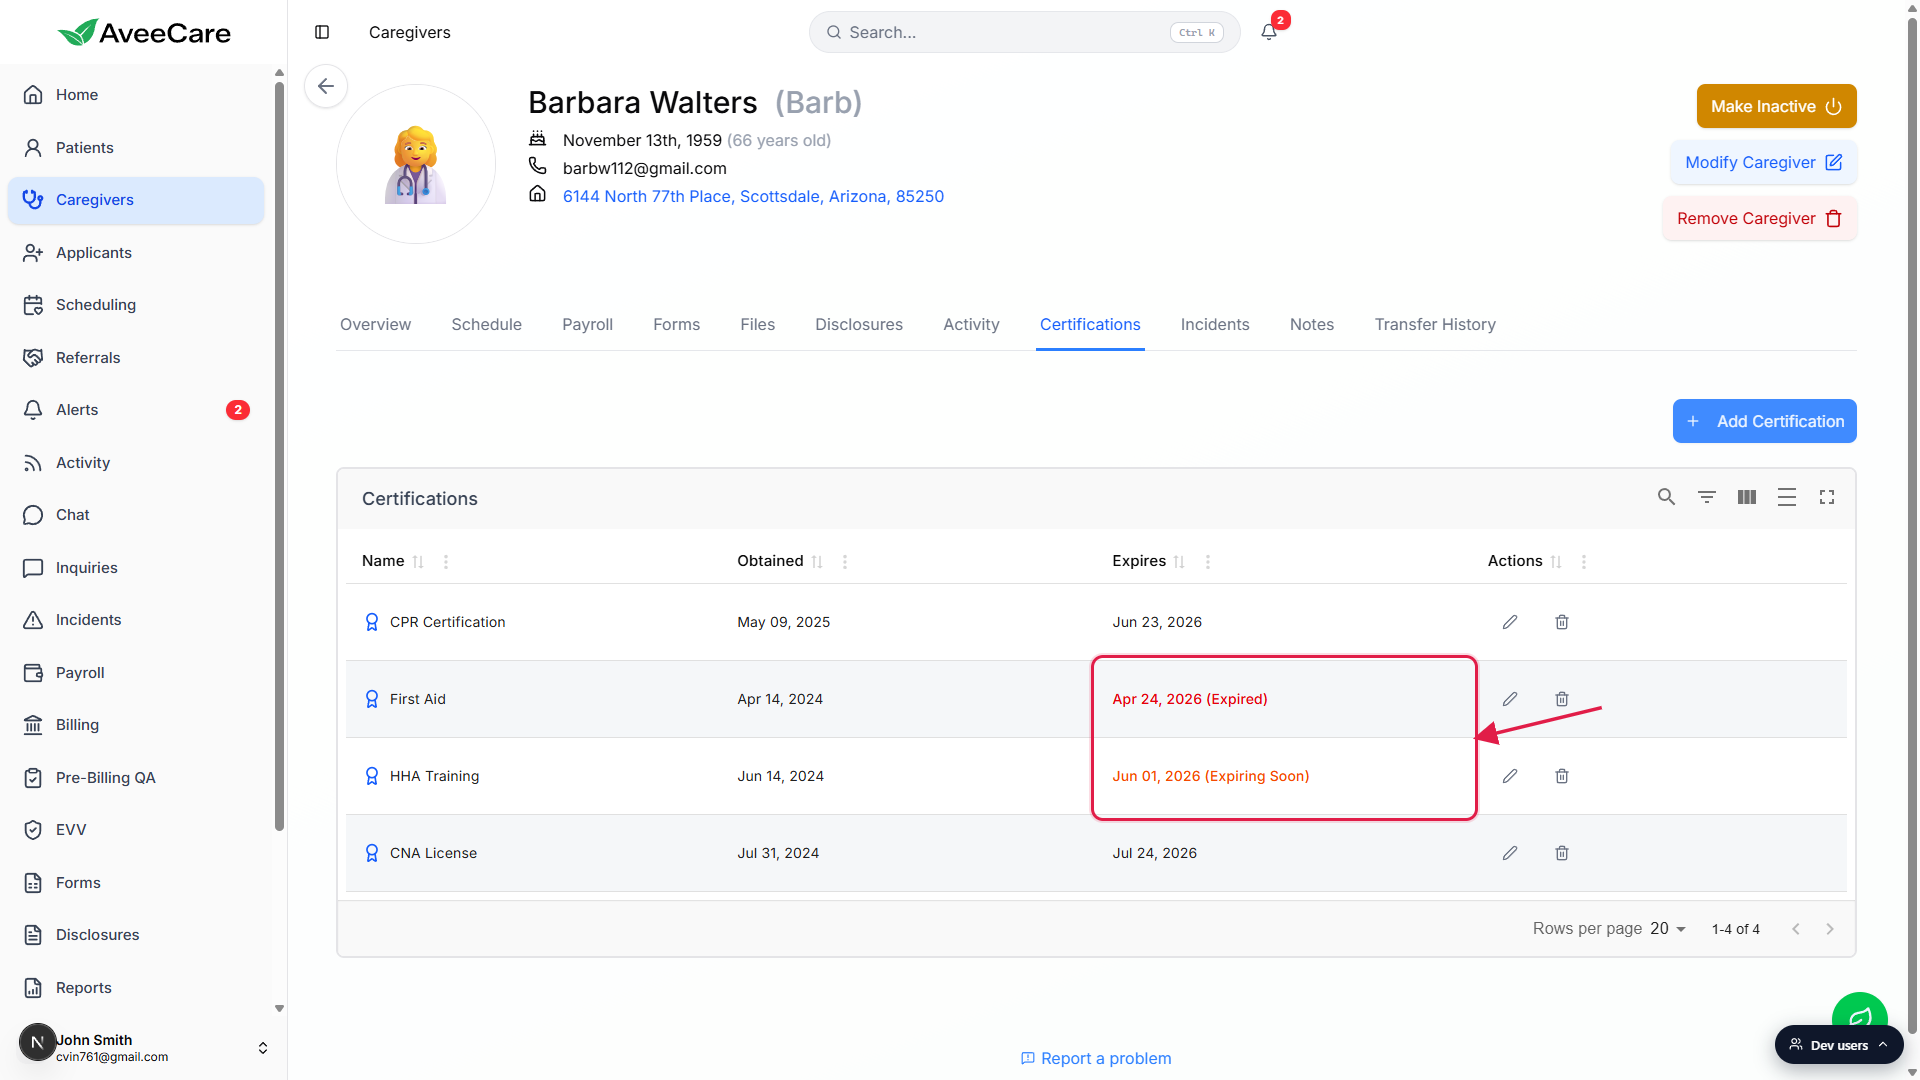Open Inquiries in sidebar
Screen dimensions: 1920x1080
(x=136, y=568)
